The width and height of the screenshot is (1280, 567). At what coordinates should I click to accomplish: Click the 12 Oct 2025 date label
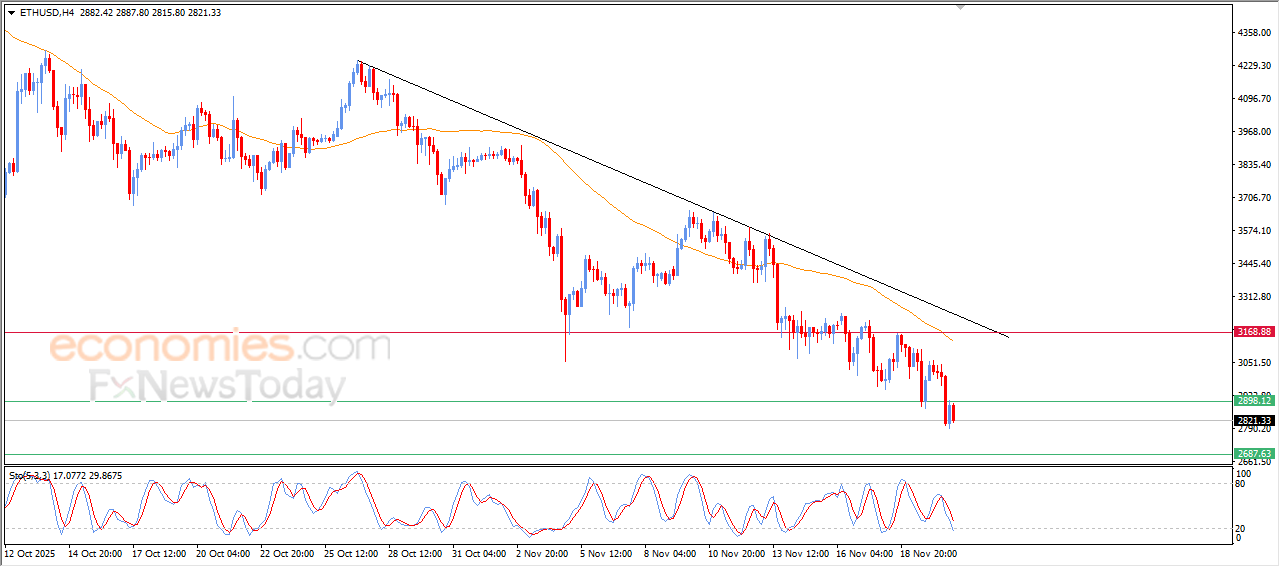coord(30,552)
